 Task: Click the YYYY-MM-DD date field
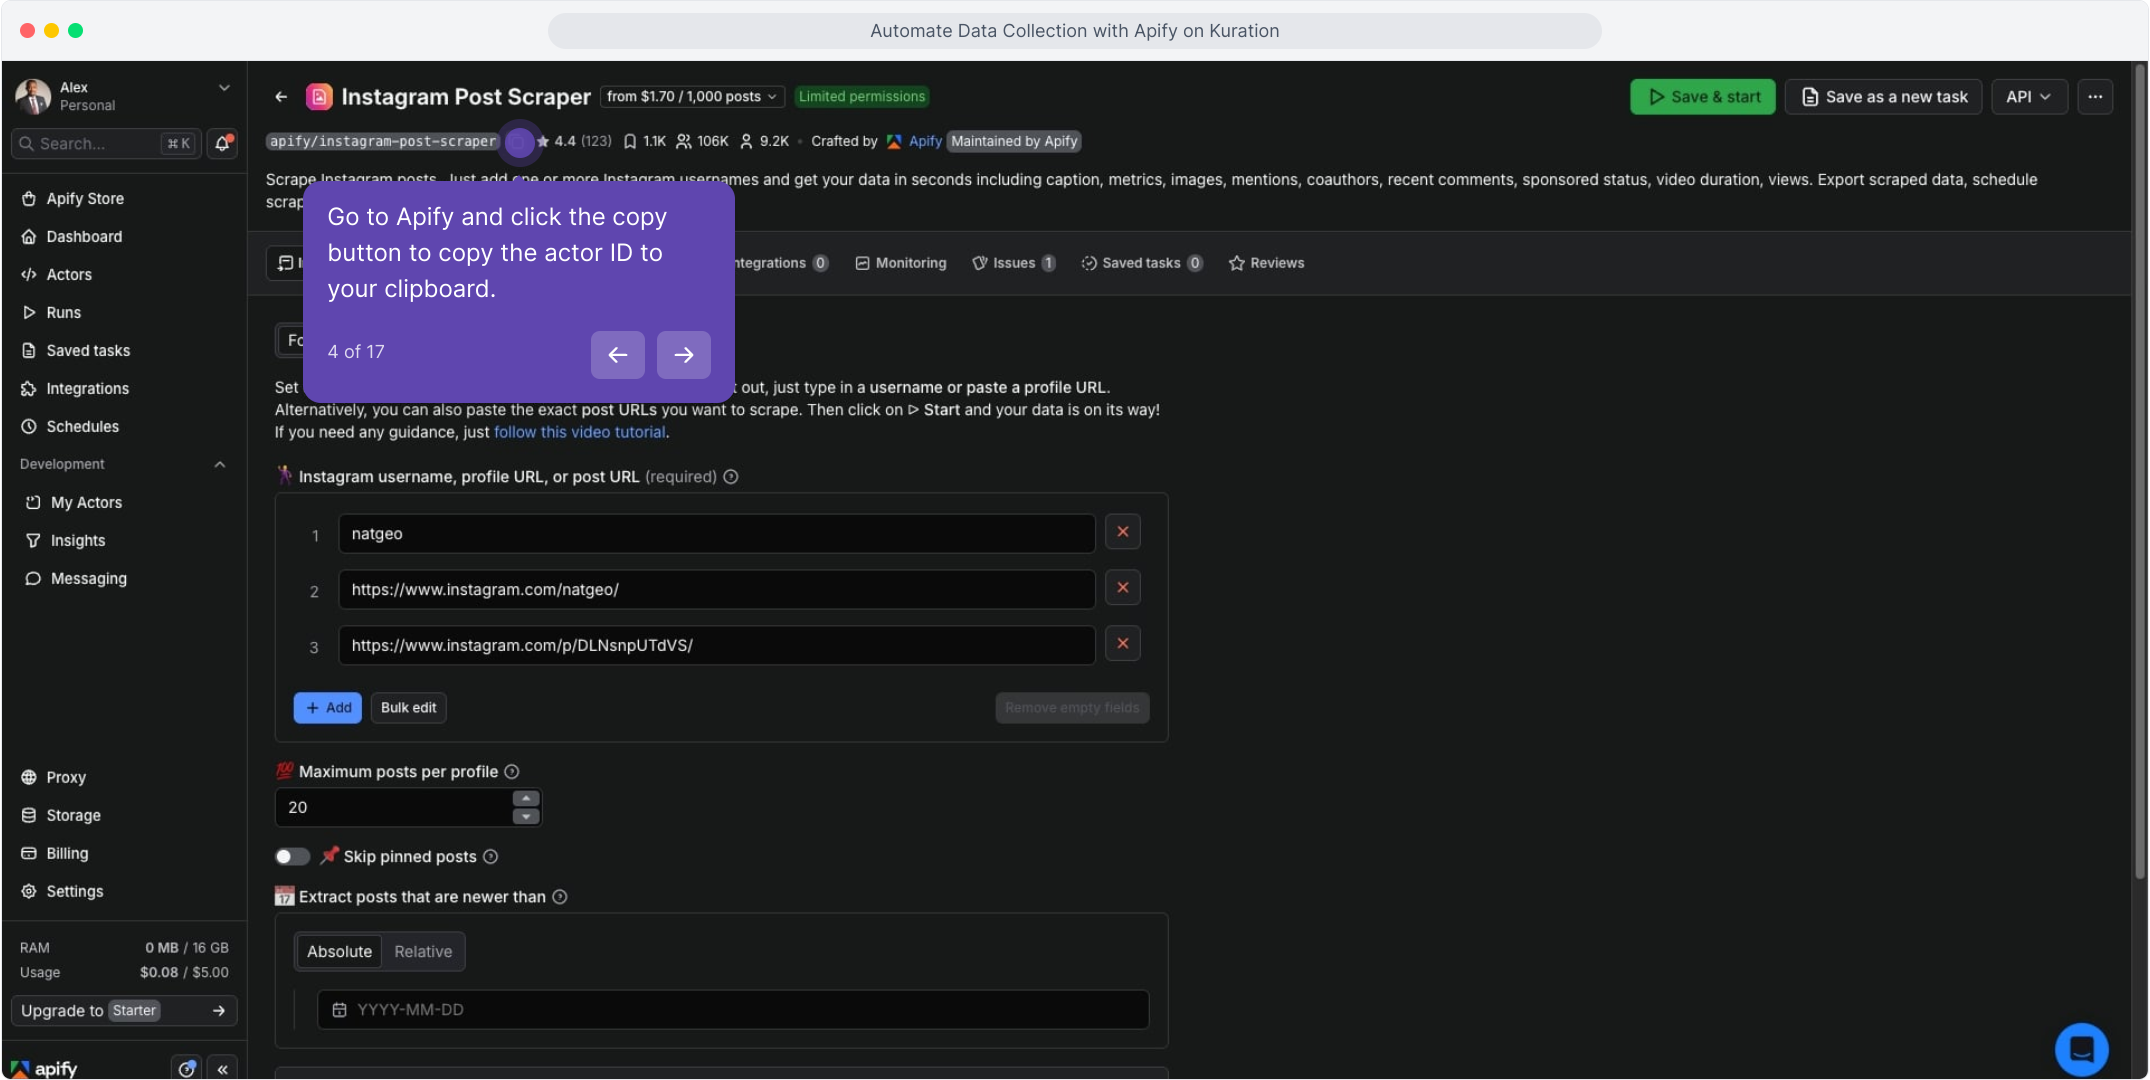733,1009
